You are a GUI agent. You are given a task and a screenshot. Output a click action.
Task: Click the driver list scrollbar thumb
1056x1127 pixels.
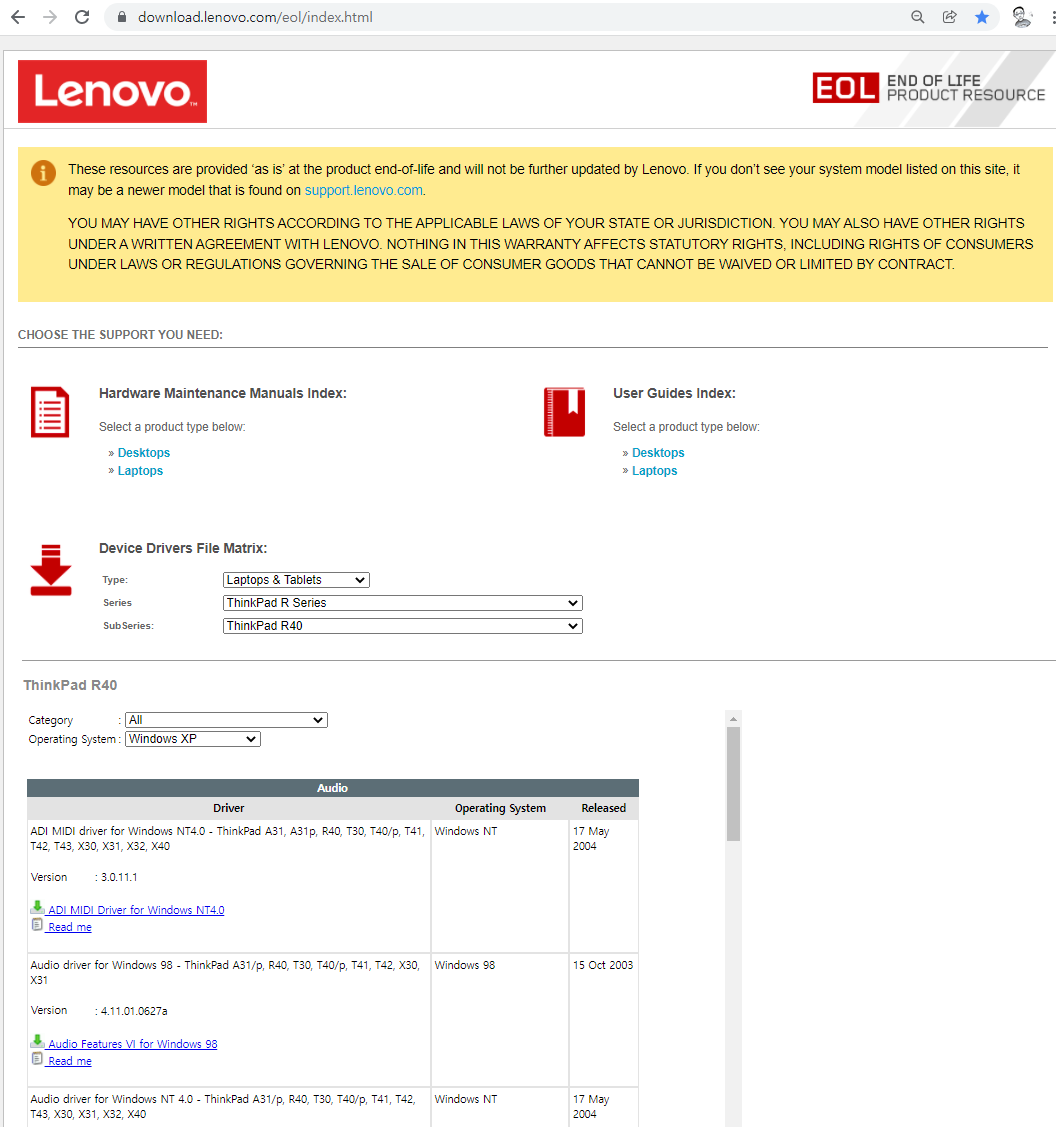pyautogui.click(x=733, y=784)
